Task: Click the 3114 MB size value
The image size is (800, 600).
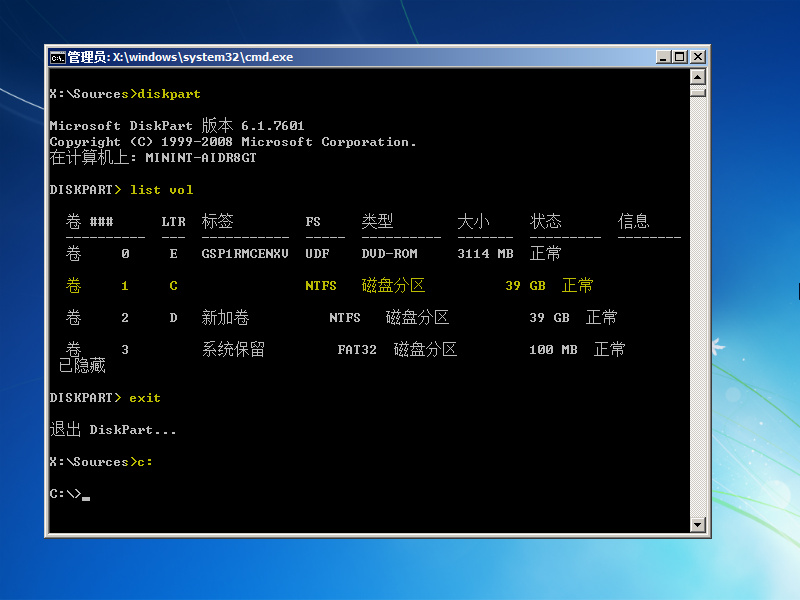Action: pyautogui.click(x=485, y=254)
